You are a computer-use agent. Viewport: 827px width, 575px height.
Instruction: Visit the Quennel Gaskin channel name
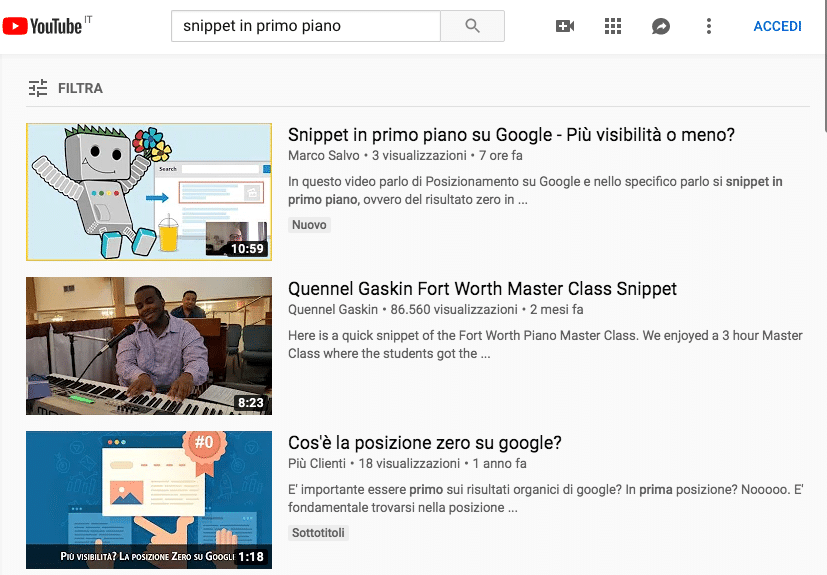(x=333, y=310)
